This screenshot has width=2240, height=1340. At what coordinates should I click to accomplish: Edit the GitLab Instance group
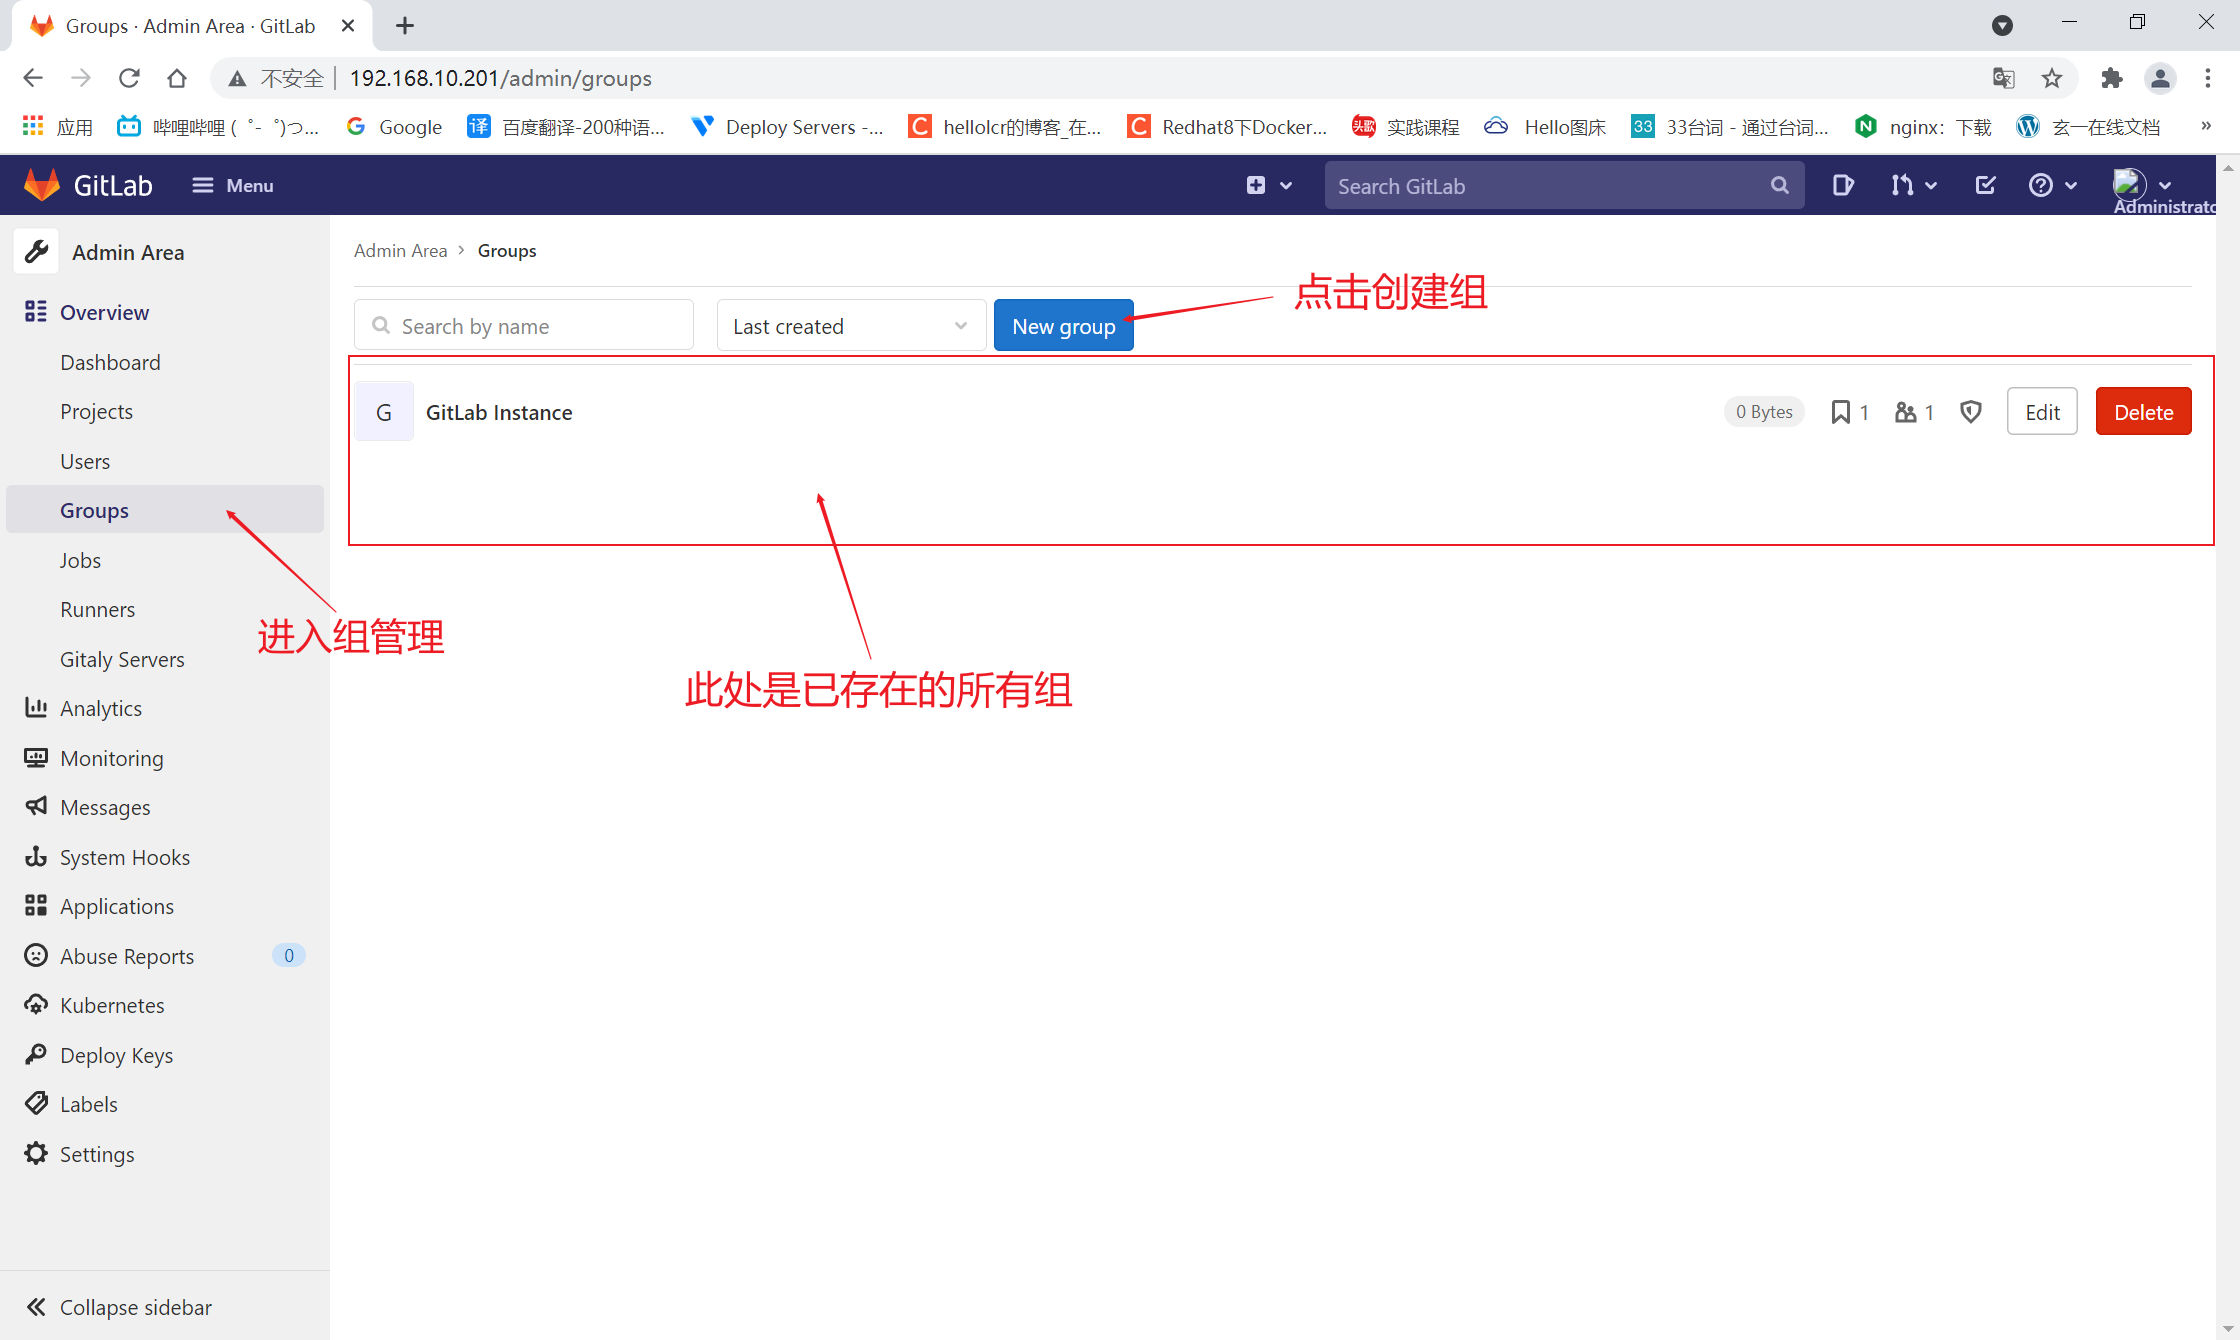click(x=2041, y=412)
